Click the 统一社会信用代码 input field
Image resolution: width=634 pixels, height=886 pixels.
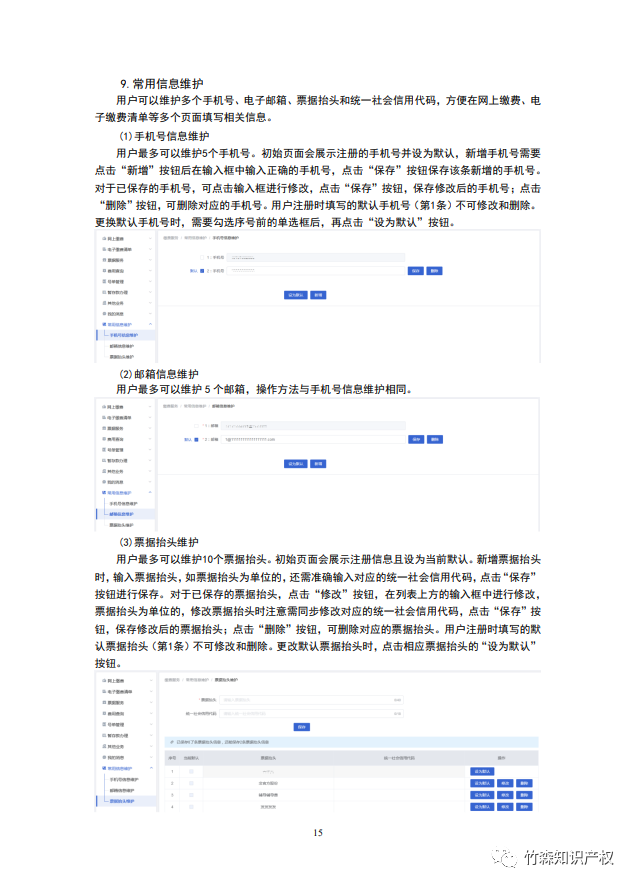311,714
